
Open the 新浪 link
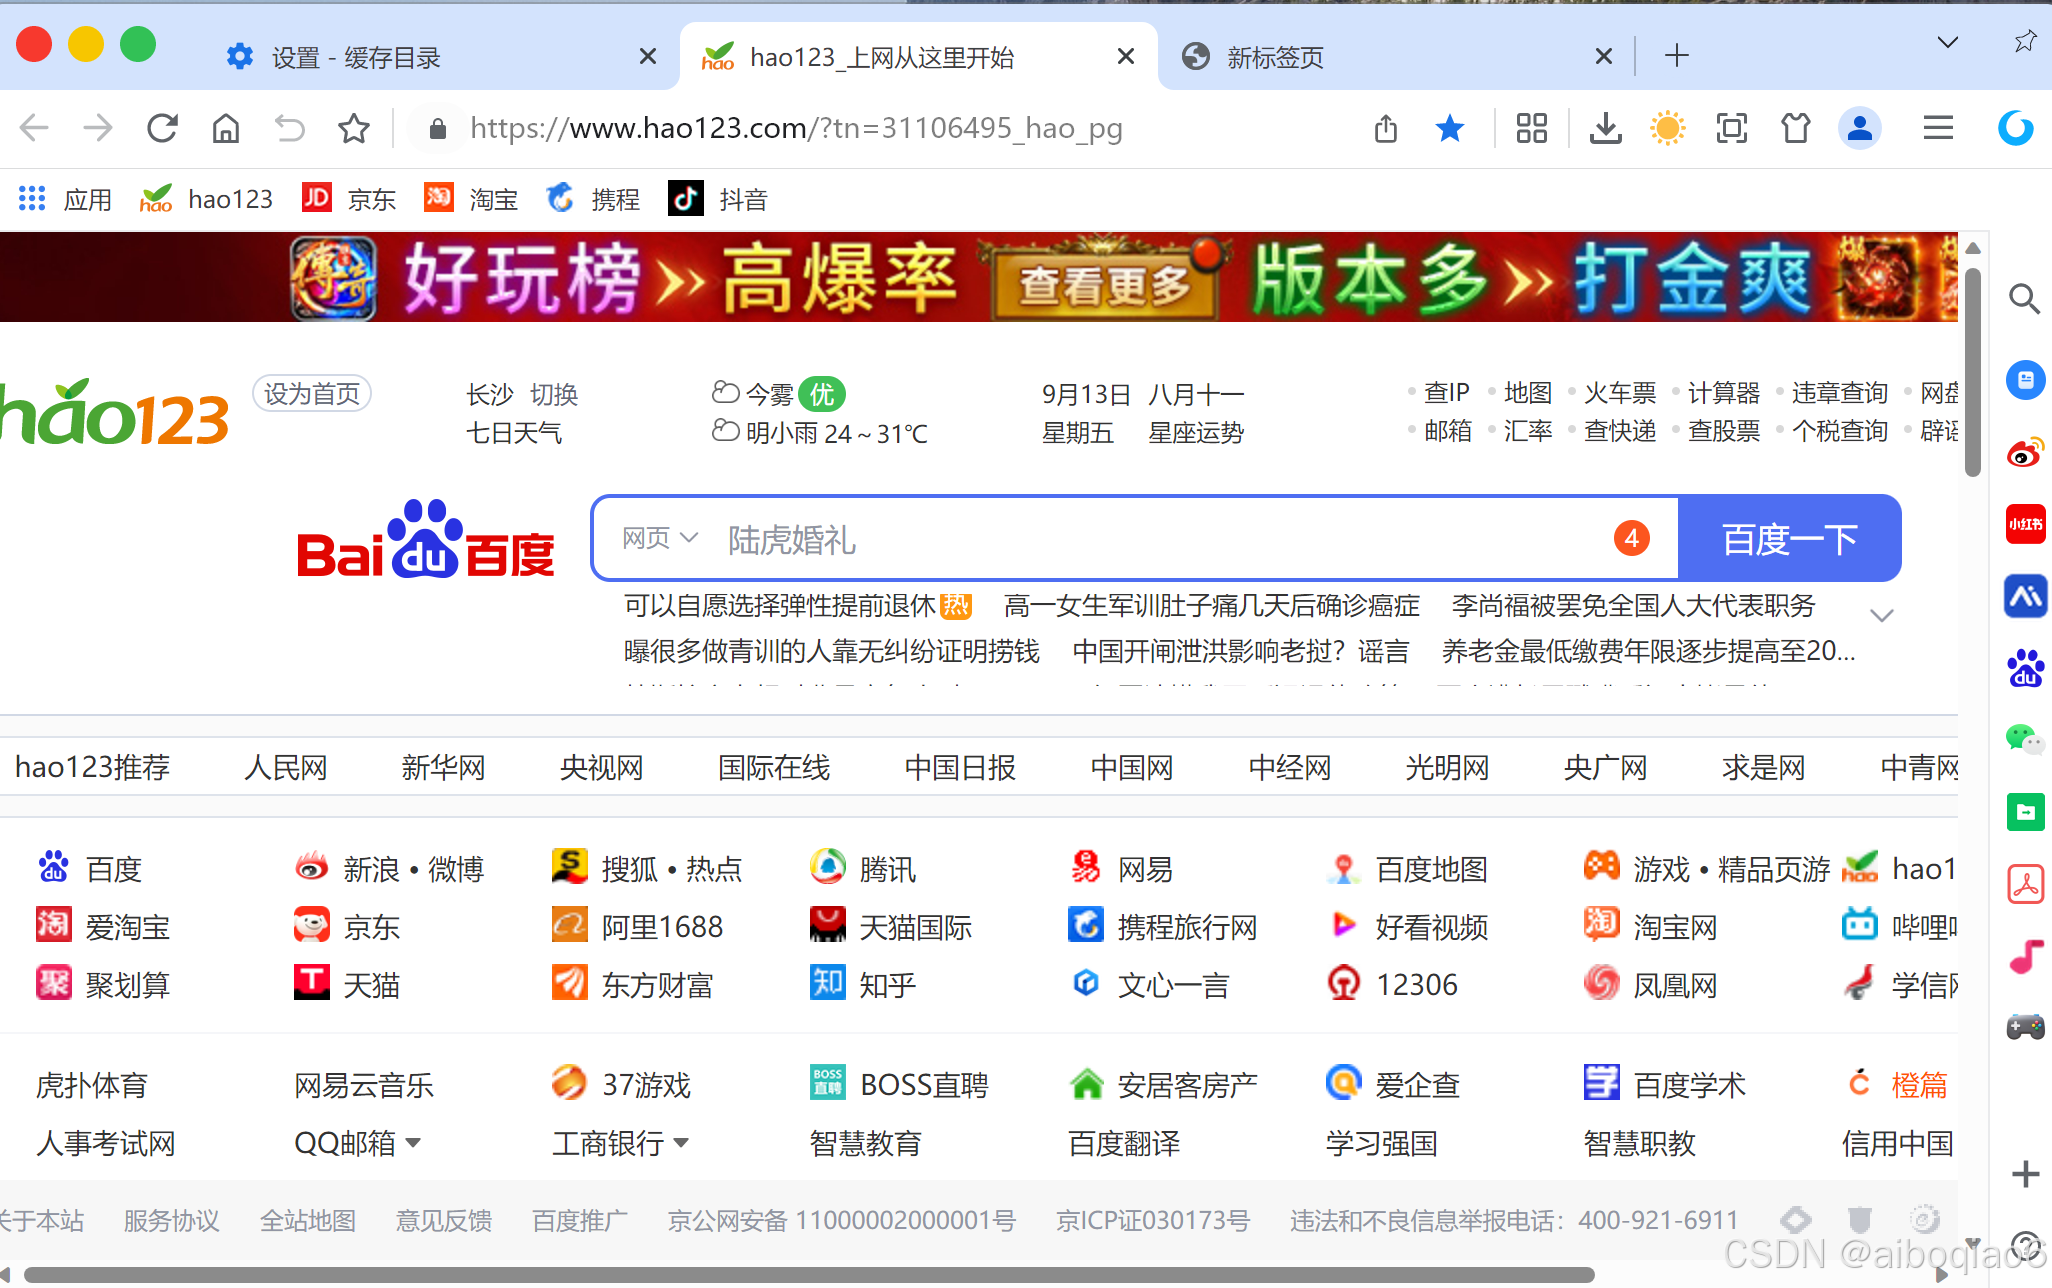pyautogui.click(x=371, y=869)
